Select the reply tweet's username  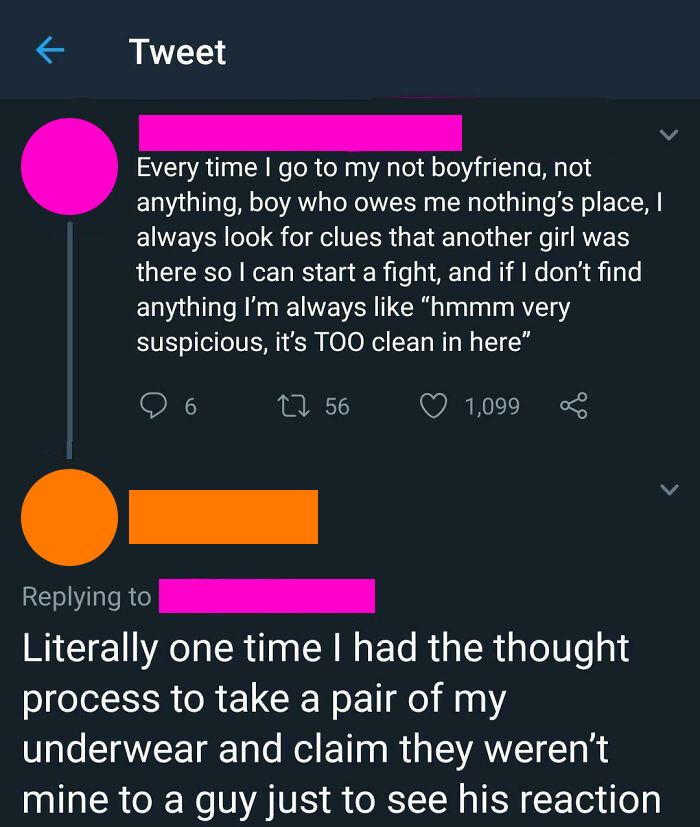click(222, 516)
